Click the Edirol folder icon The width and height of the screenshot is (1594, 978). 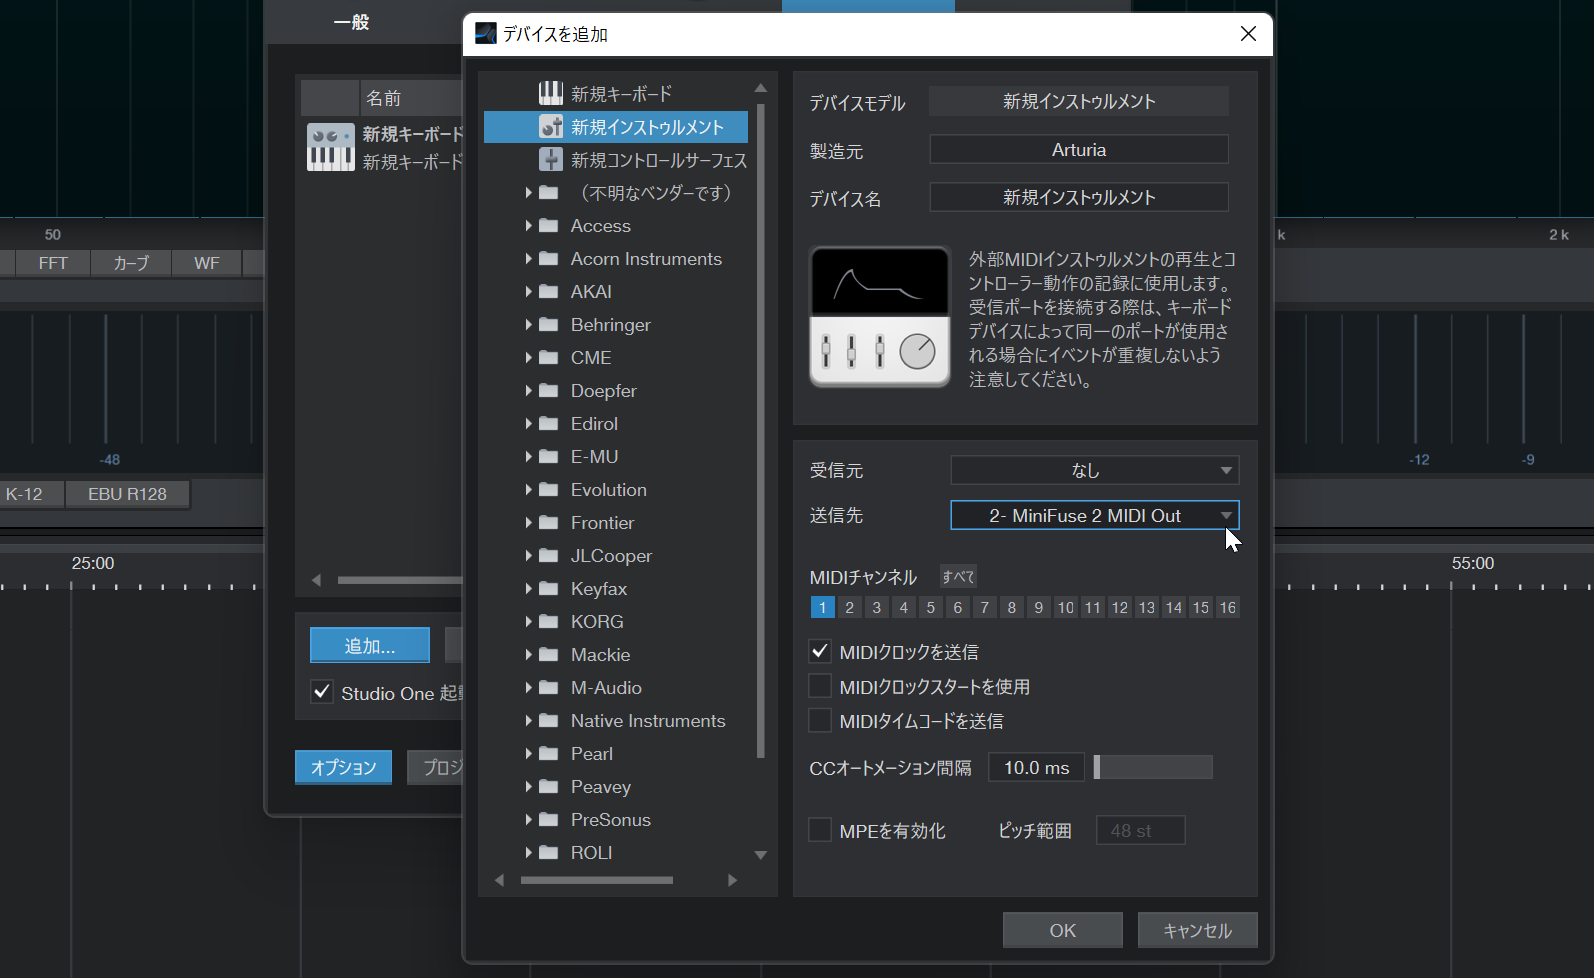coord(548,424)
